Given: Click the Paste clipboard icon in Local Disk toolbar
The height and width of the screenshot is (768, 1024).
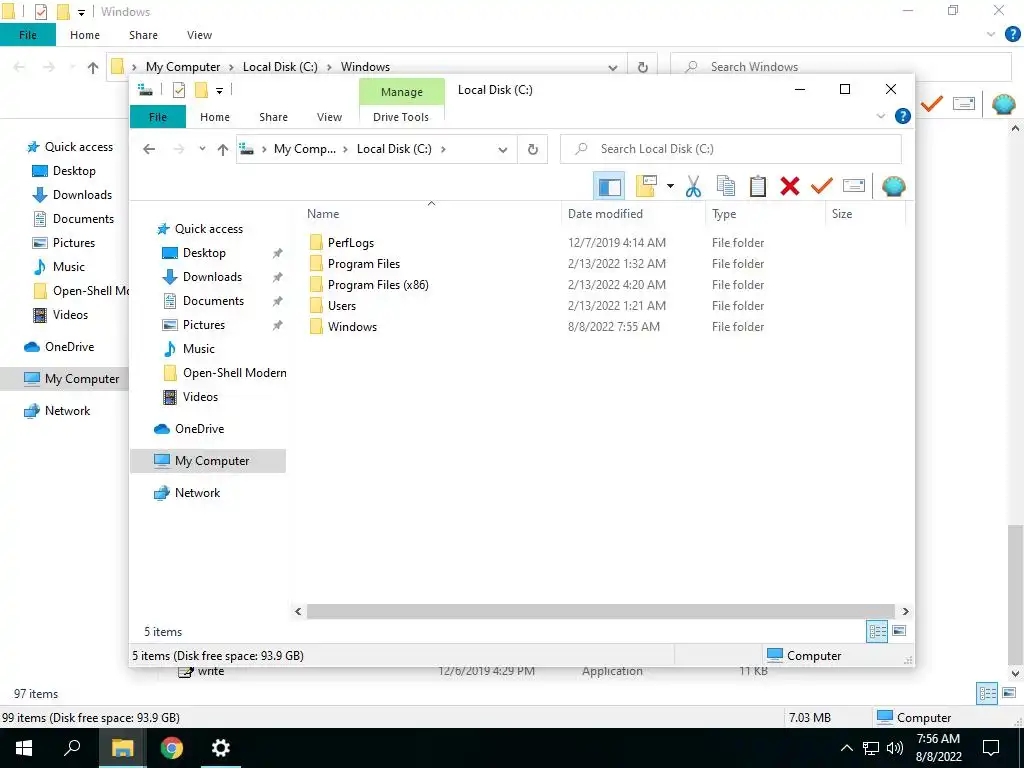Looking at the screenshot, I should [758, 187].
